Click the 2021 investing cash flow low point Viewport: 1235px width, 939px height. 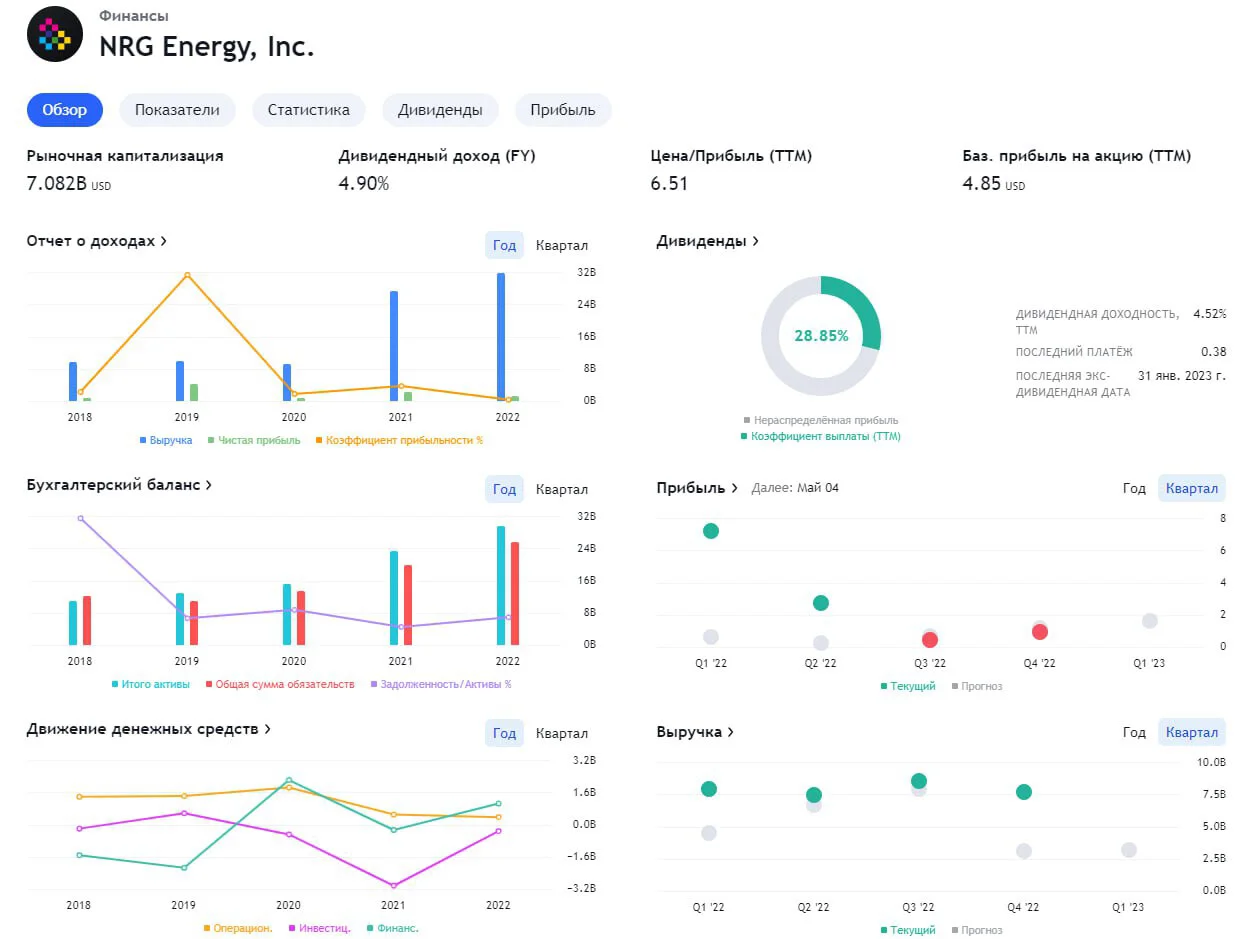[394, 886]
